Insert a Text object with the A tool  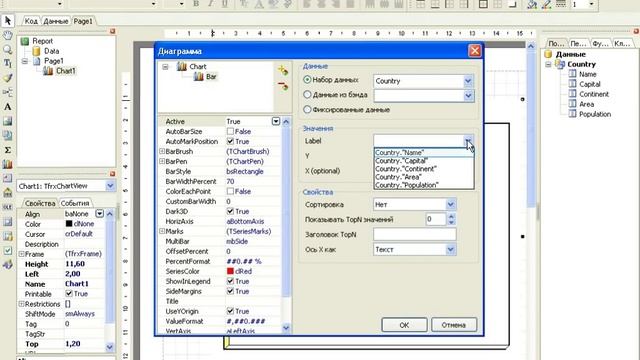[8, 107]
